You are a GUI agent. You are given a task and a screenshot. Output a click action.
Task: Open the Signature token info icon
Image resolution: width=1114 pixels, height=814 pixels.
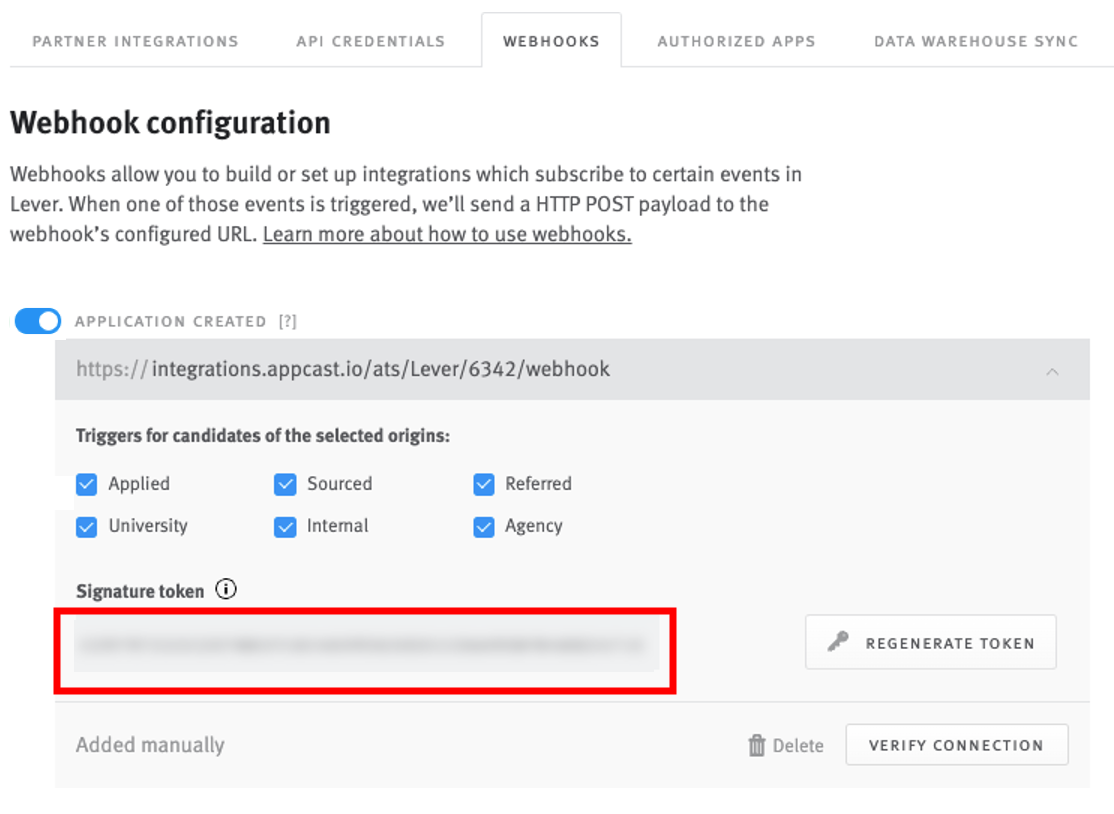pyautogui.click(x=227, y=589)
